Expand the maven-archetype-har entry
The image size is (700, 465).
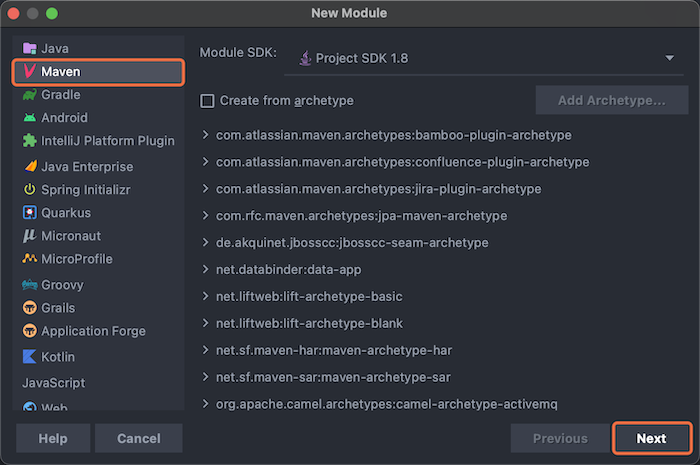205,350
